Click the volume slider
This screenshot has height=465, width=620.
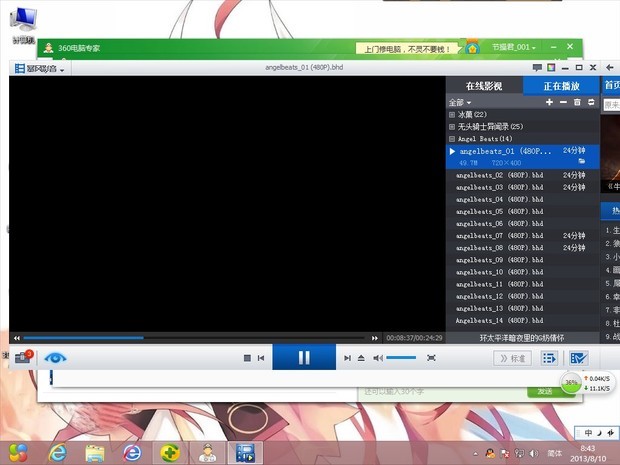401,358
